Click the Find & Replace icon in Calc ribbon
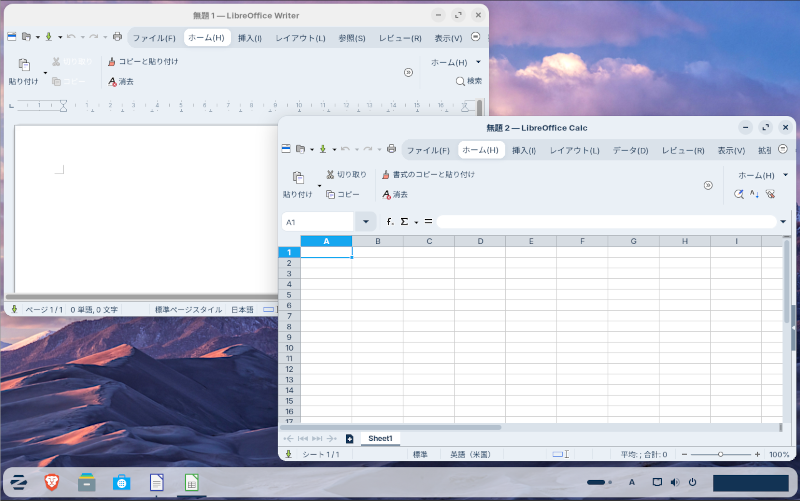800x501 pixels. tap(738, 194)
